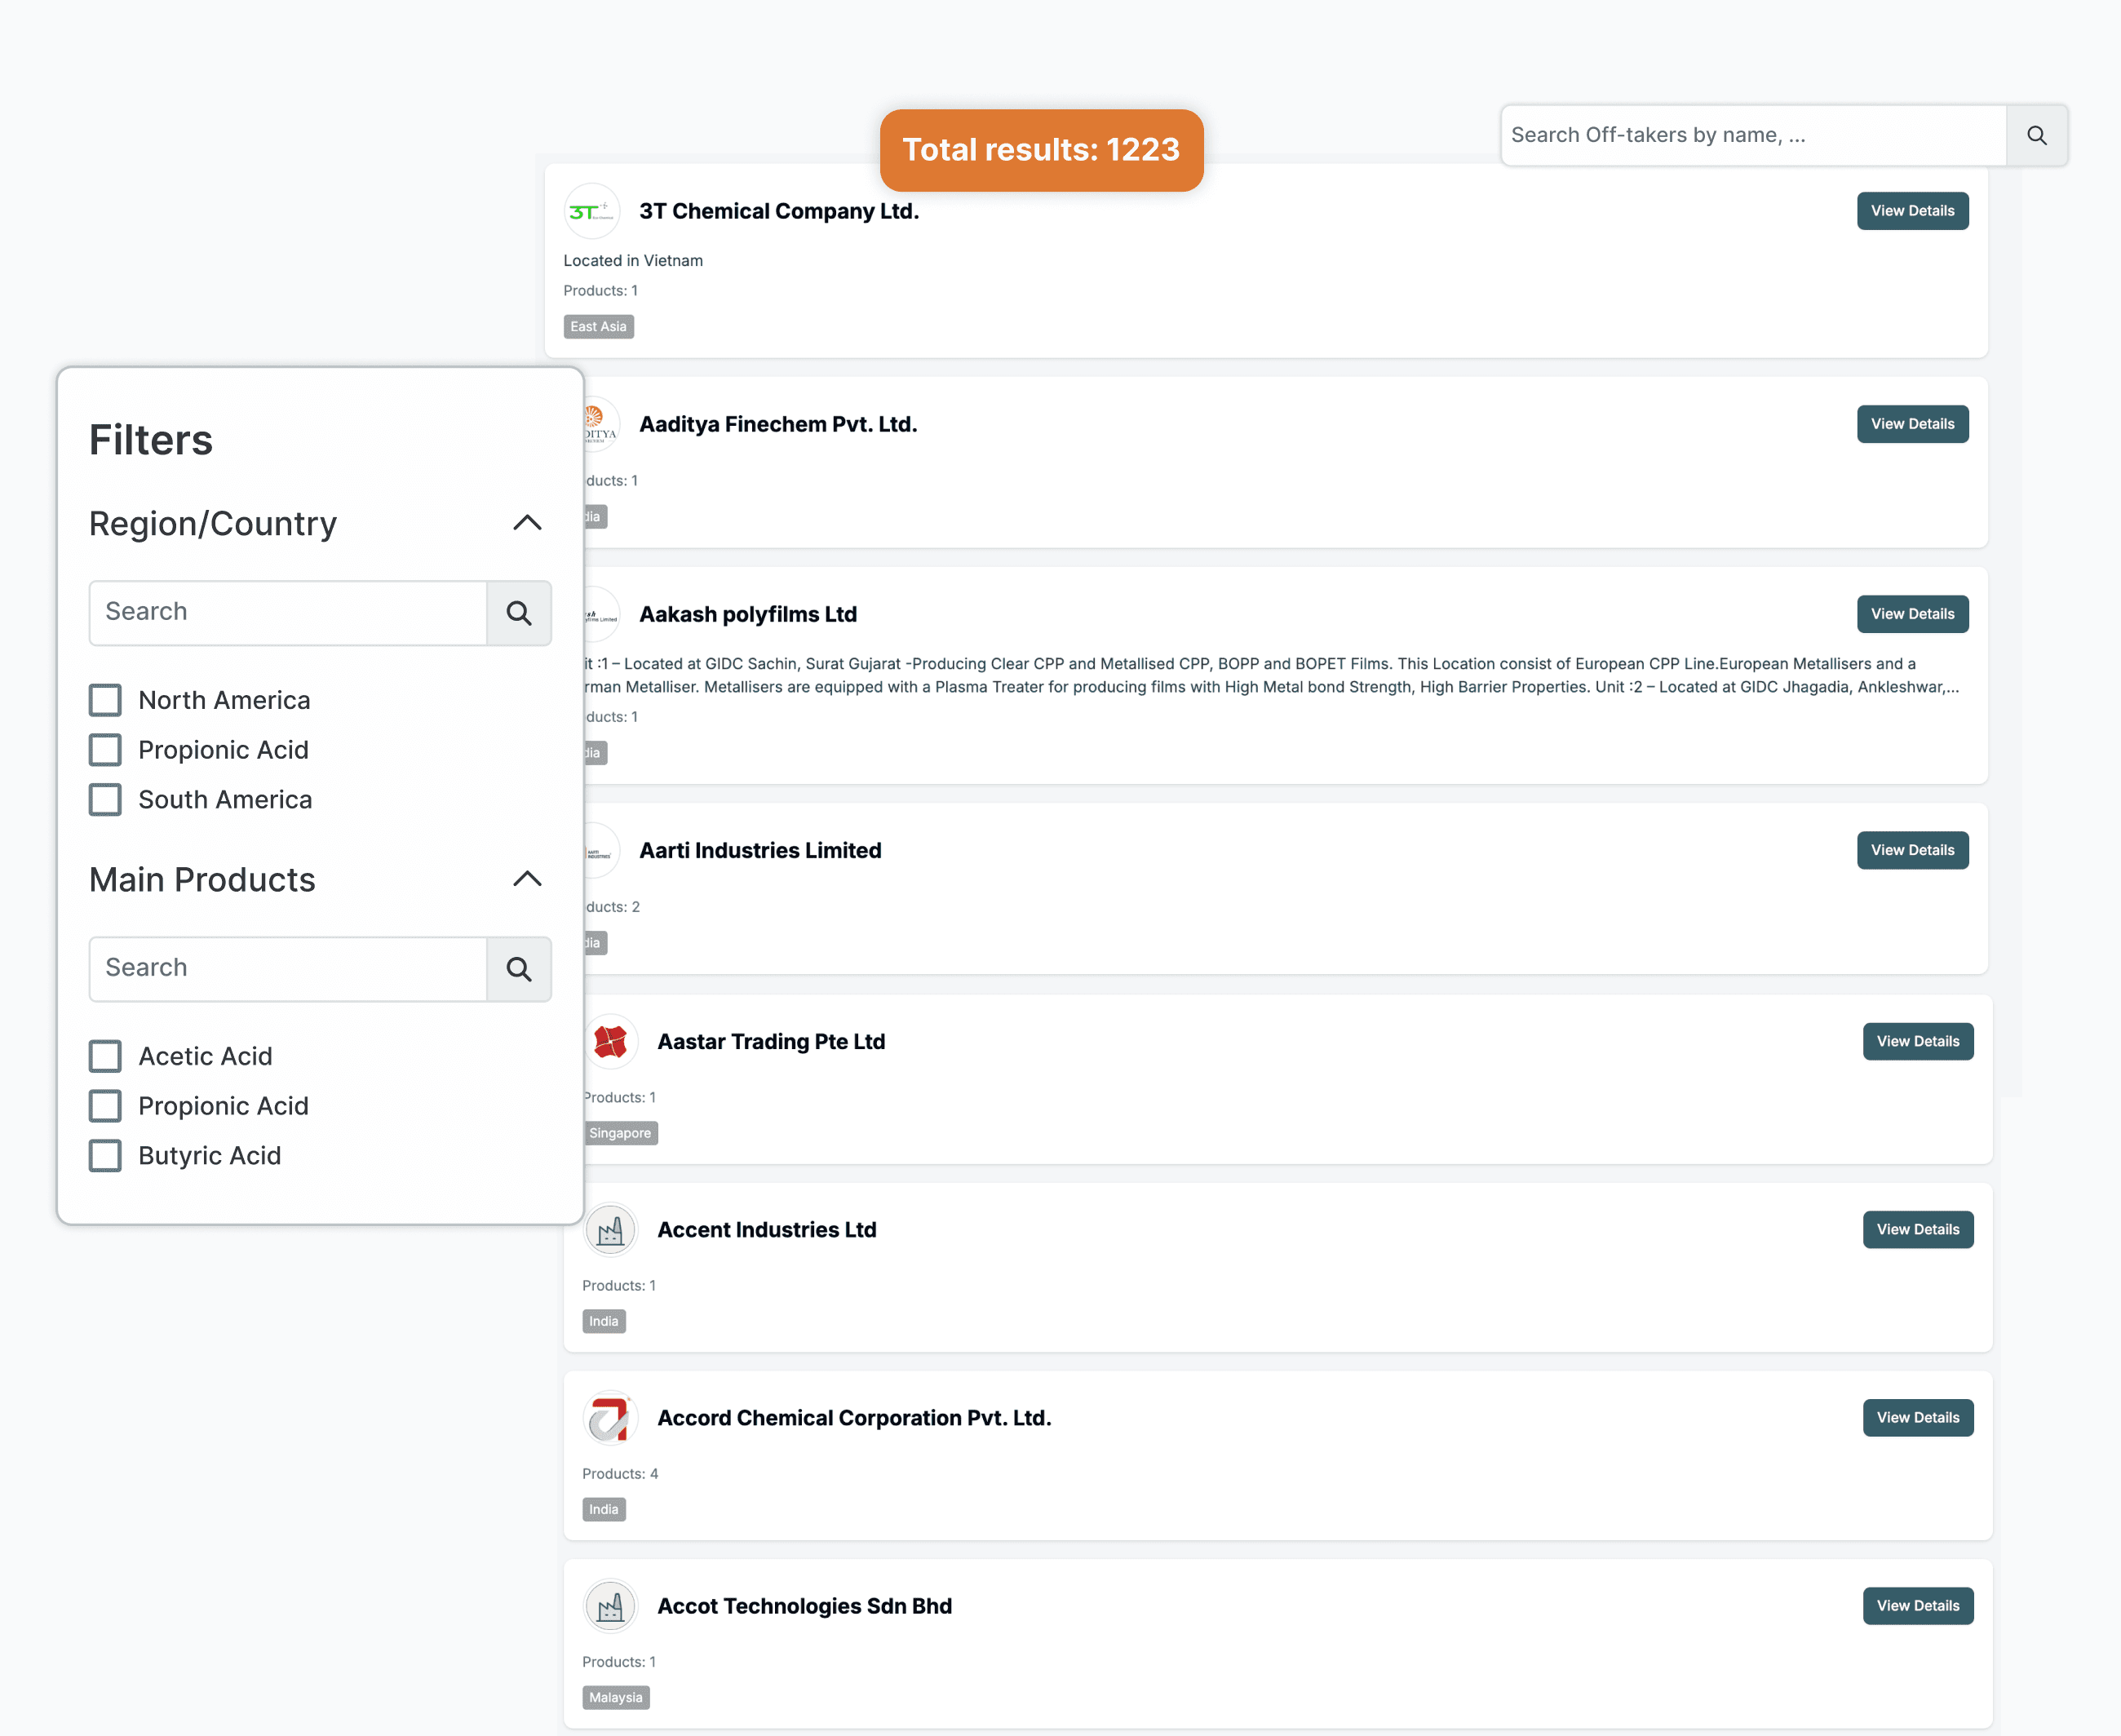Image resolution: width=2121 pixels, height=1736 pixels.
Task: Click the Aakash polyfilms Ltd title
Action: tap(748, 614)
